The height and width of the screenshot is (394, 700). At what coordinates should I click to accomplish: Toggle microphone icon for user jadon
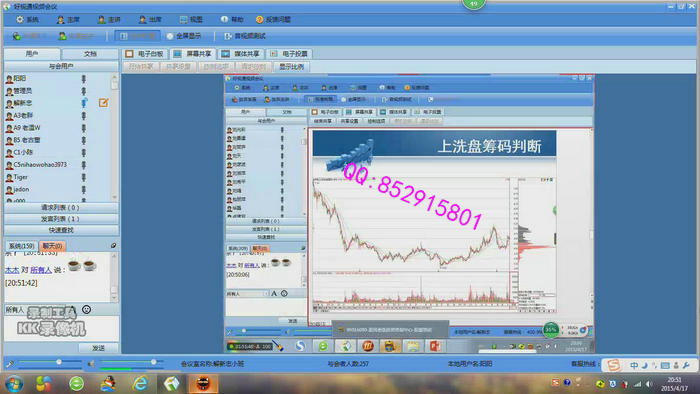(83, 190)
